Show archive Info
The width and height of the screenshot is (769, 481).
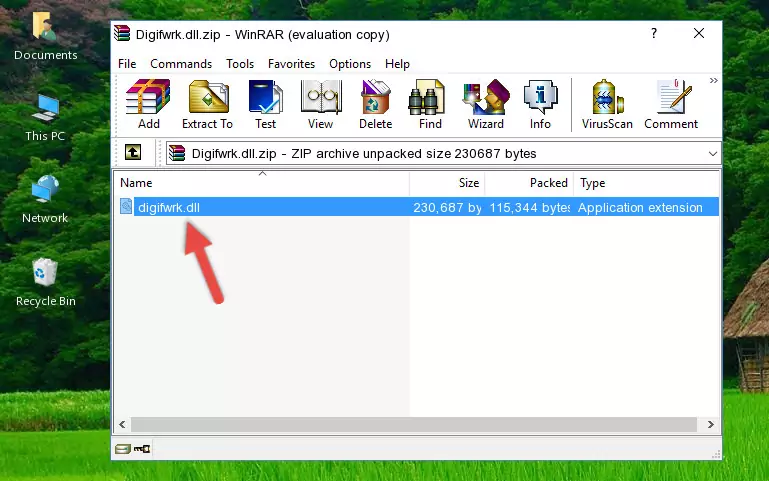[x=540, y=104]
